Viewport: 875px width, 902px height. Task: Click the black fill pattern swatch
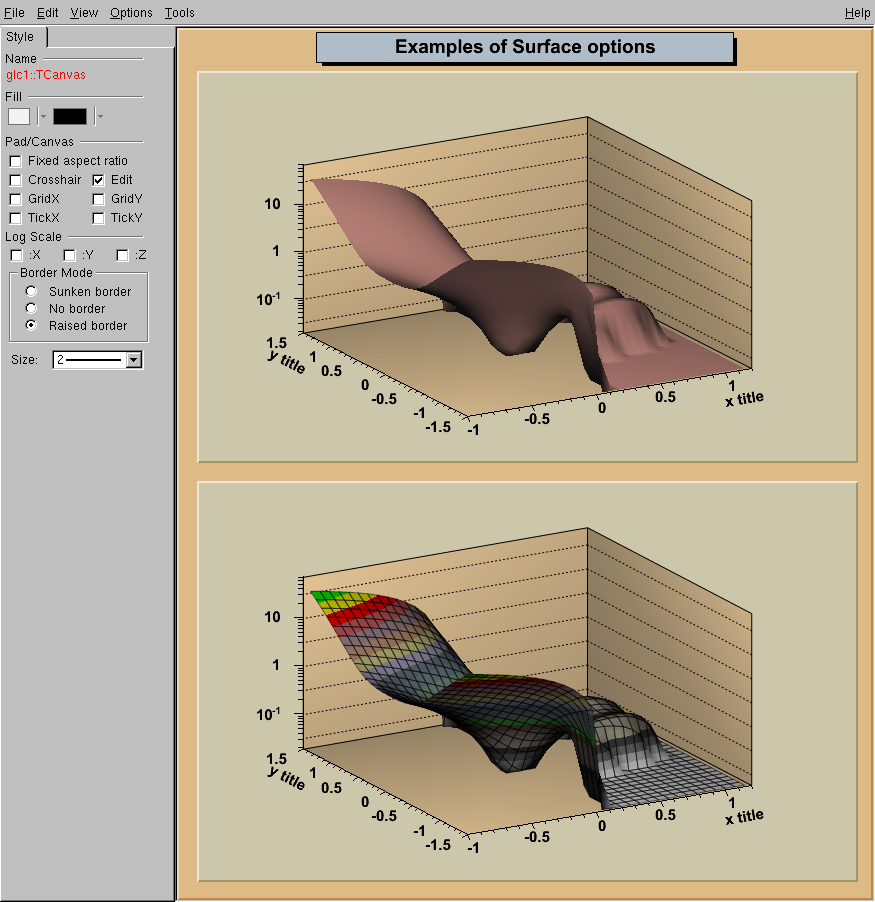click(70, 116)
